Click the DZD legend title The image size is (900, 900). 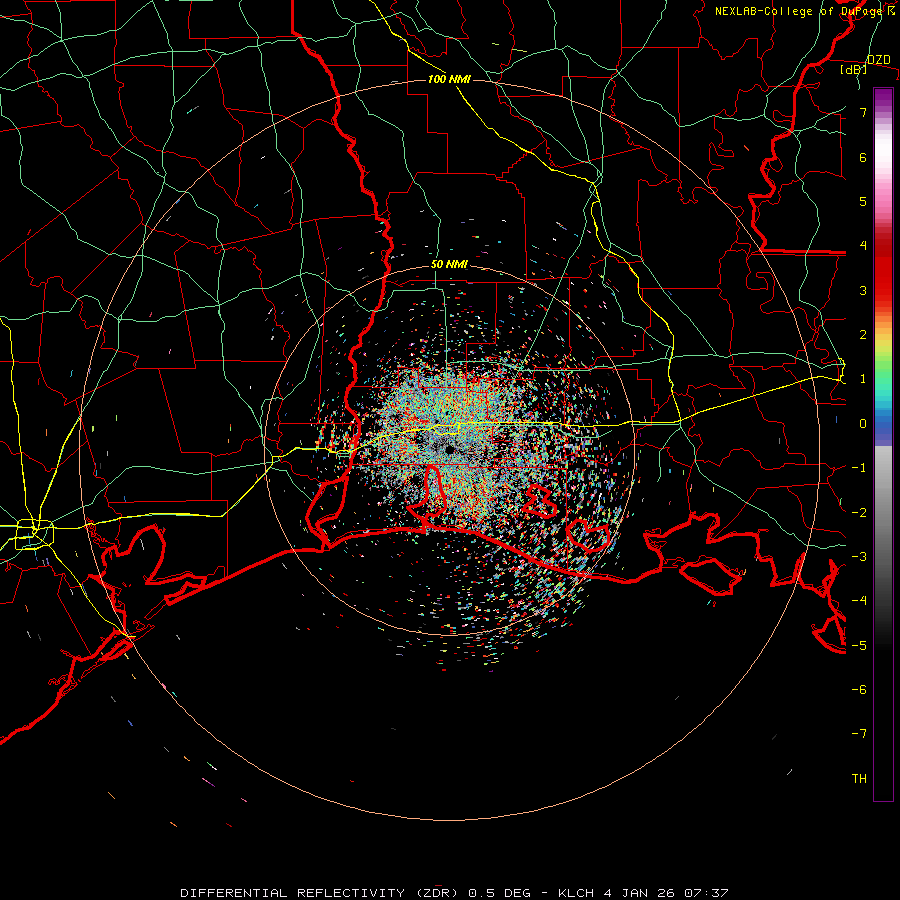click(x=879, y=60)
